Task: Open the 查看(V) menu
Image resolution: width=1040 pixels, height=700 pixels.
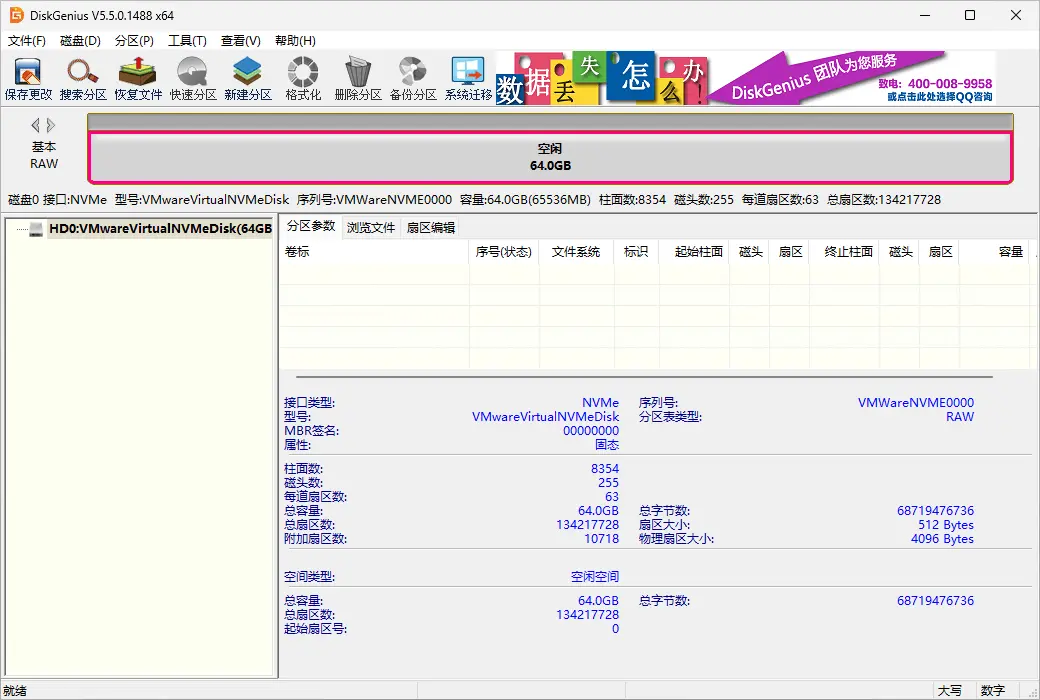Action: point(241,40)
